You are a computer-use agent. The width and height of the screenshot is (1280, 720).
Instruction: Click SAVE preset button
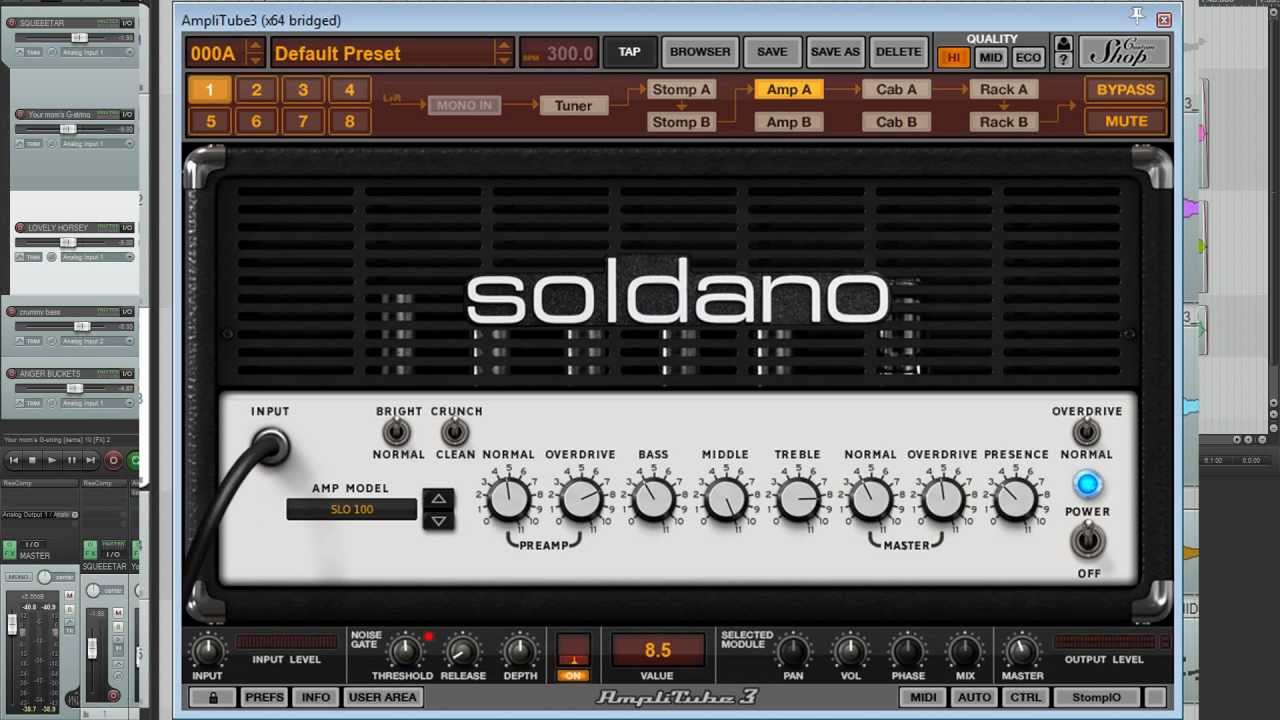772,52
